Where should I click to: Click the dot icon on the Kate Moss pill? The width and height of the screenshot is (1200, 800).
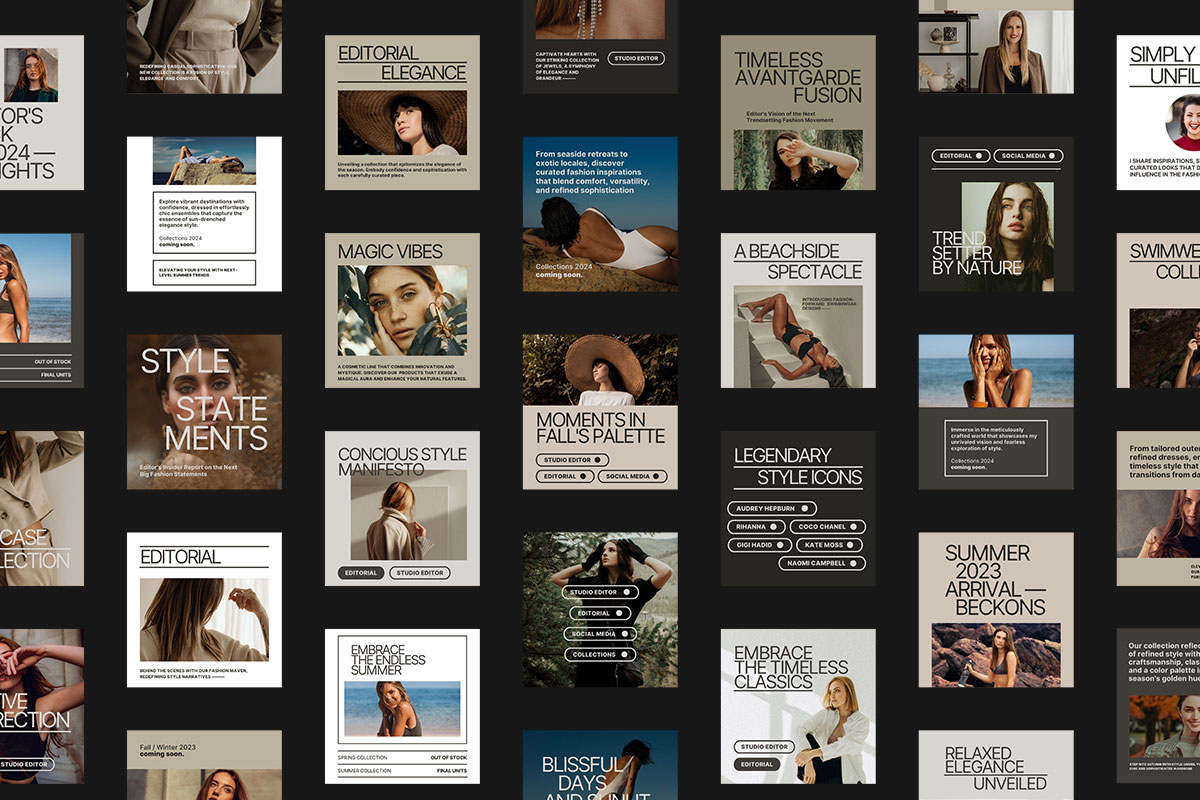(850, 545)
